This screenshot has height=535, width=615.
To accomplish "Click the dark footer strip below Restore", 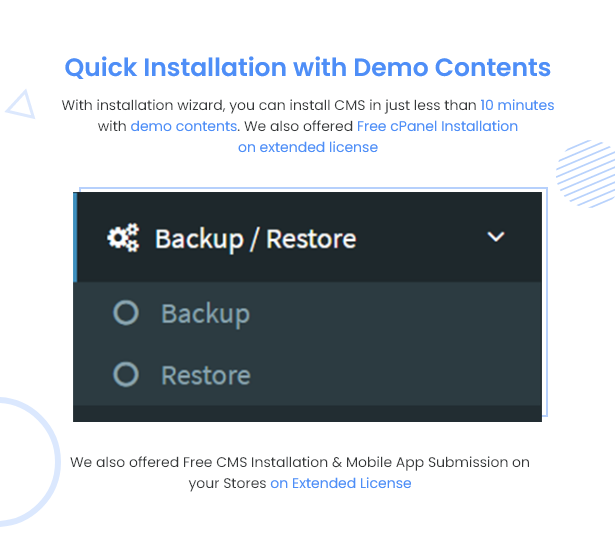I will 308,413.
